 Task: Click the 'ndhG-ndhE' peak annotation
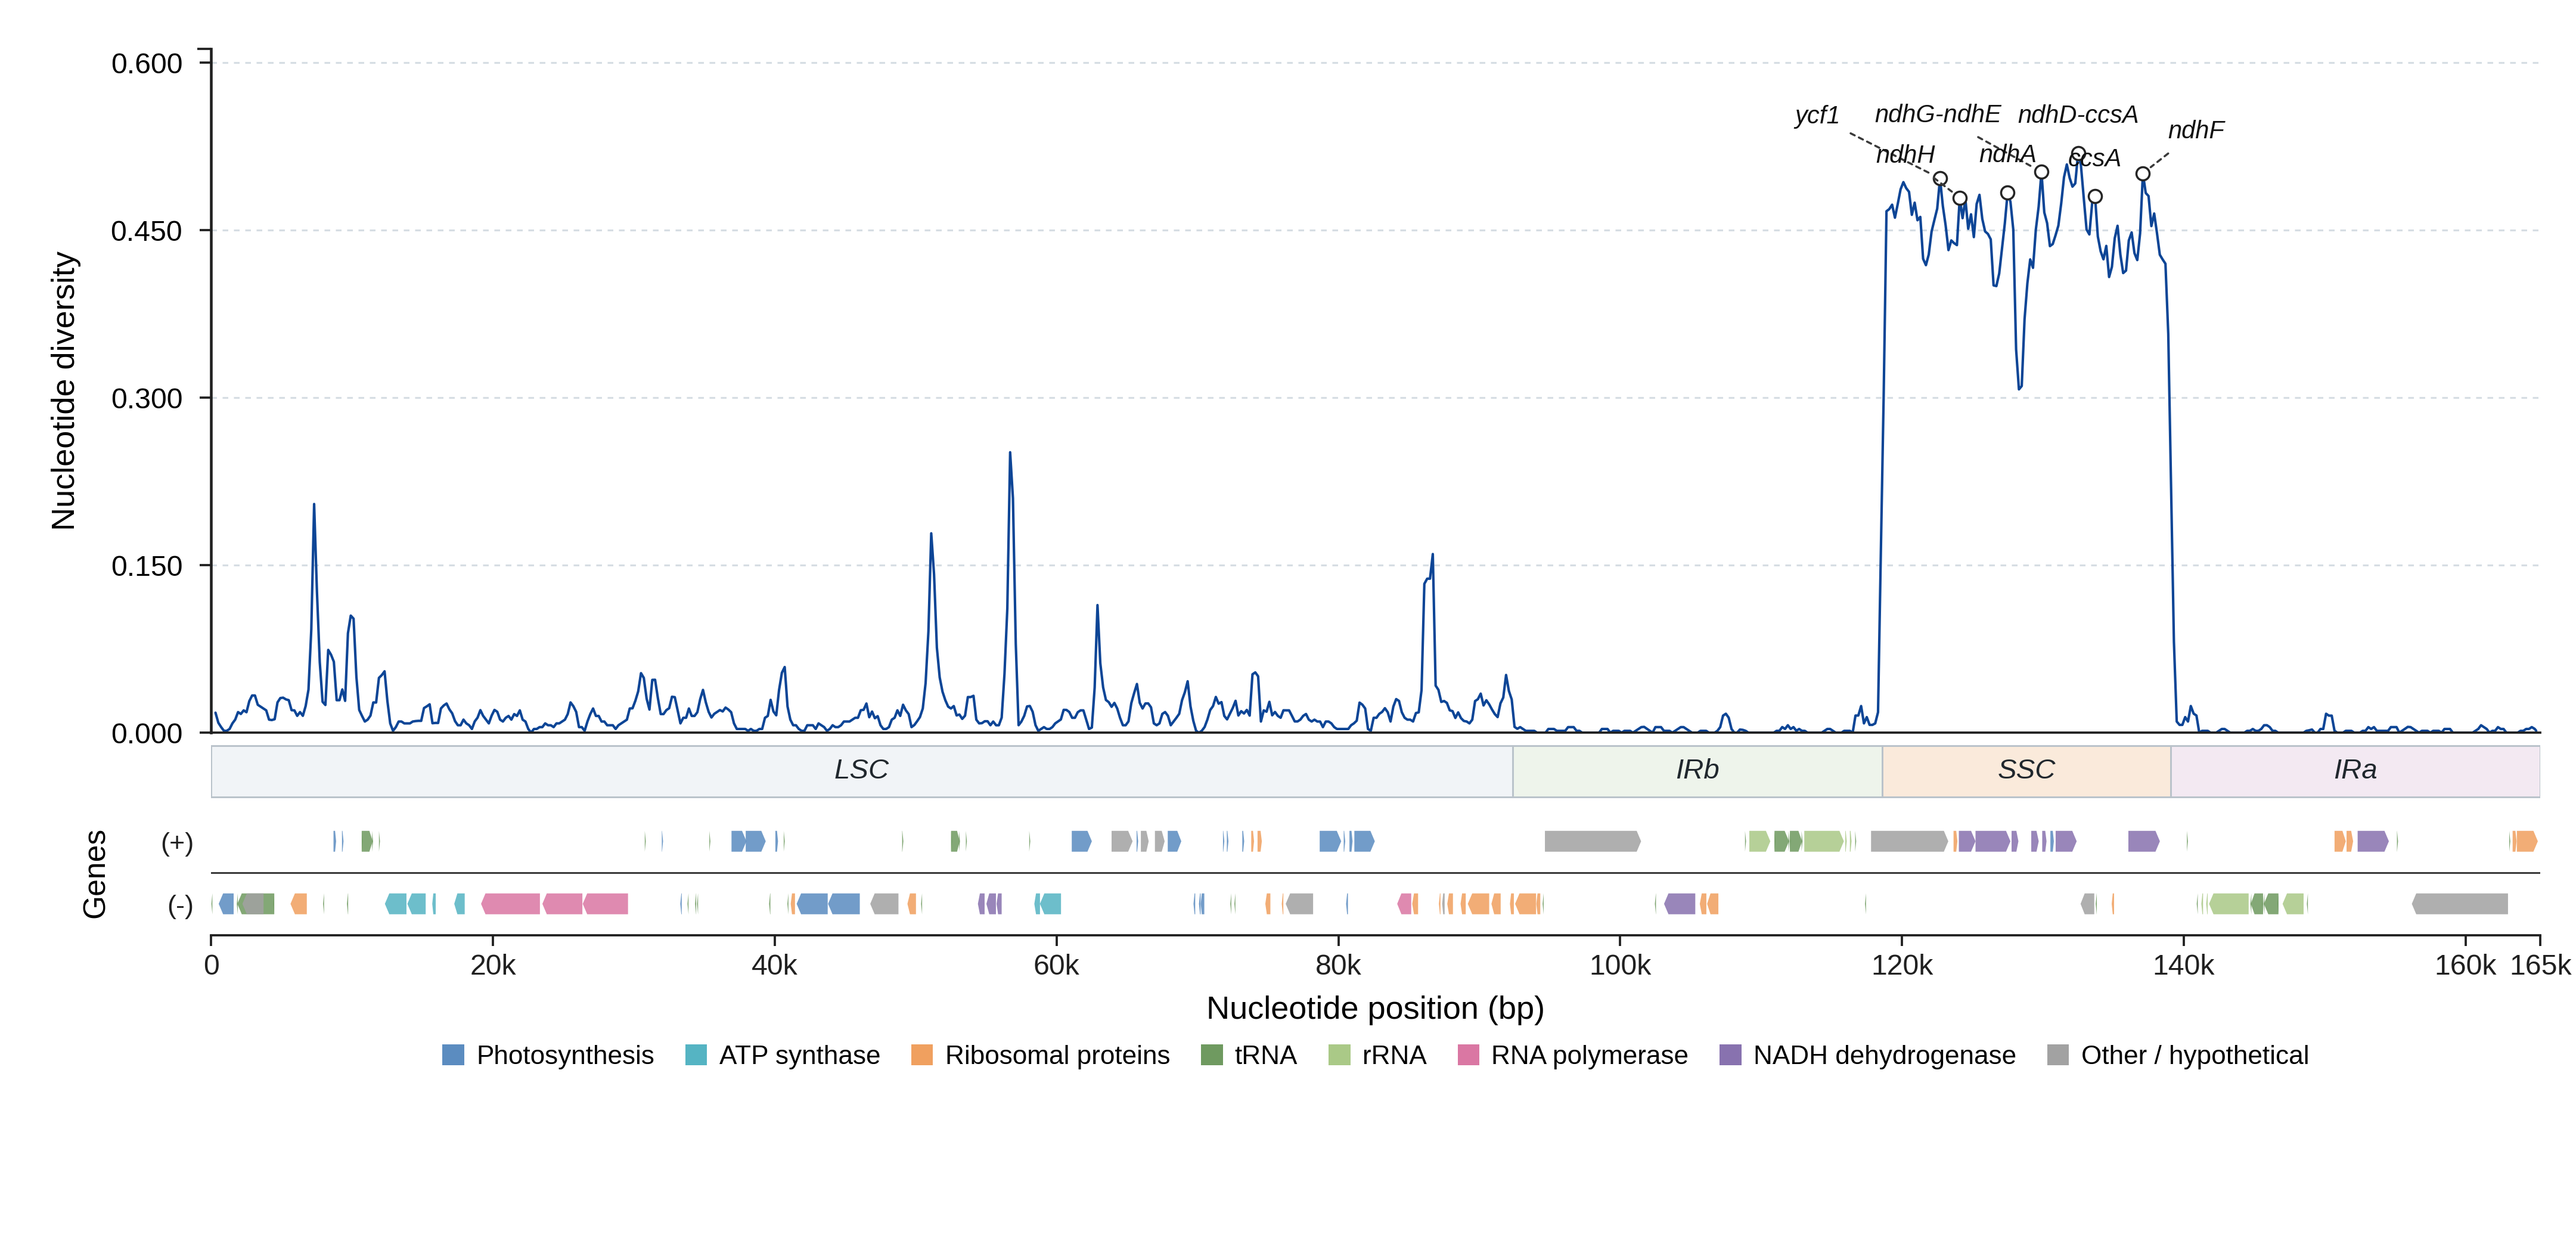pos(1937,114)
